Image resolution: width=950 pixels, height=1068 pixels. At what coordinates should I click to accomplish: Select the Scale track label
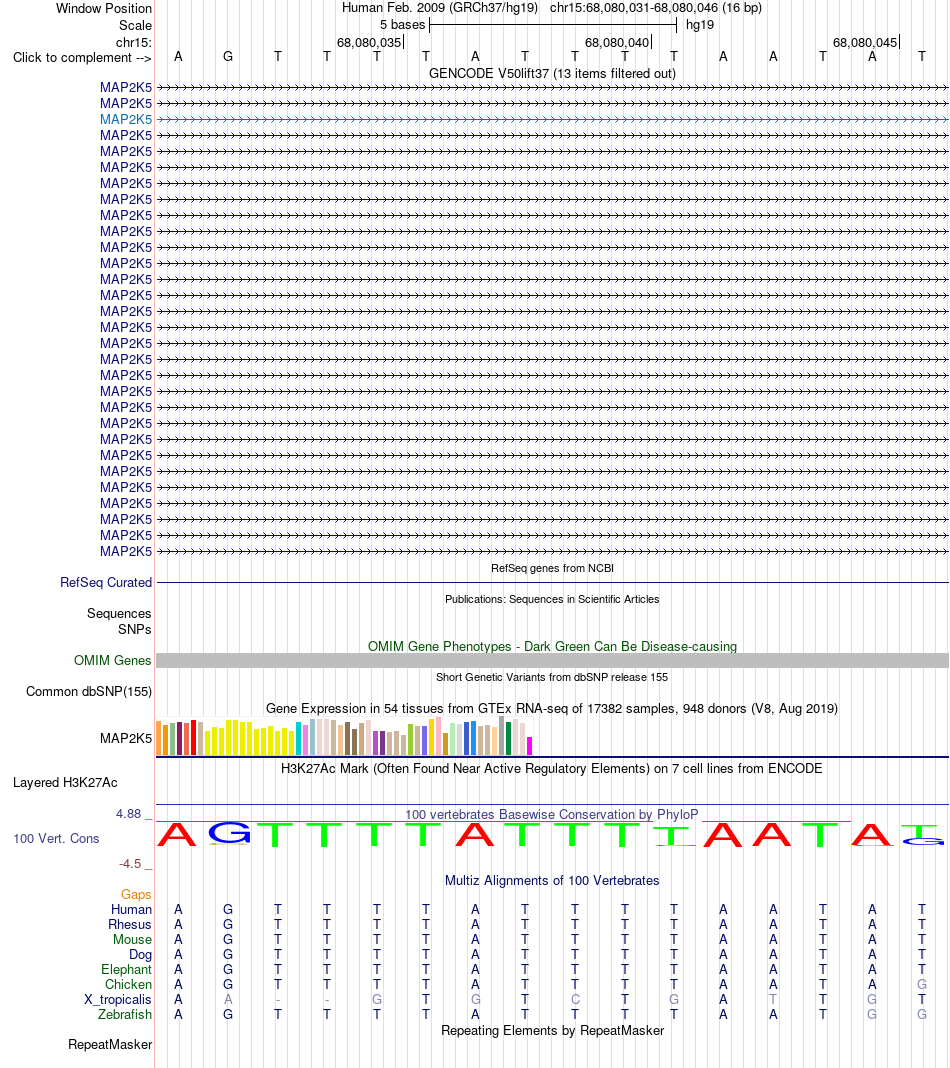135,25
